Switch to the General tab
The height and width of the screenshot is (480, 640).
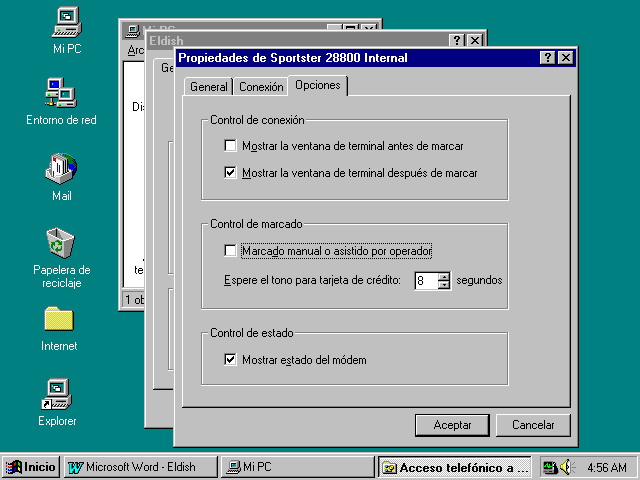tap(209, 87)
